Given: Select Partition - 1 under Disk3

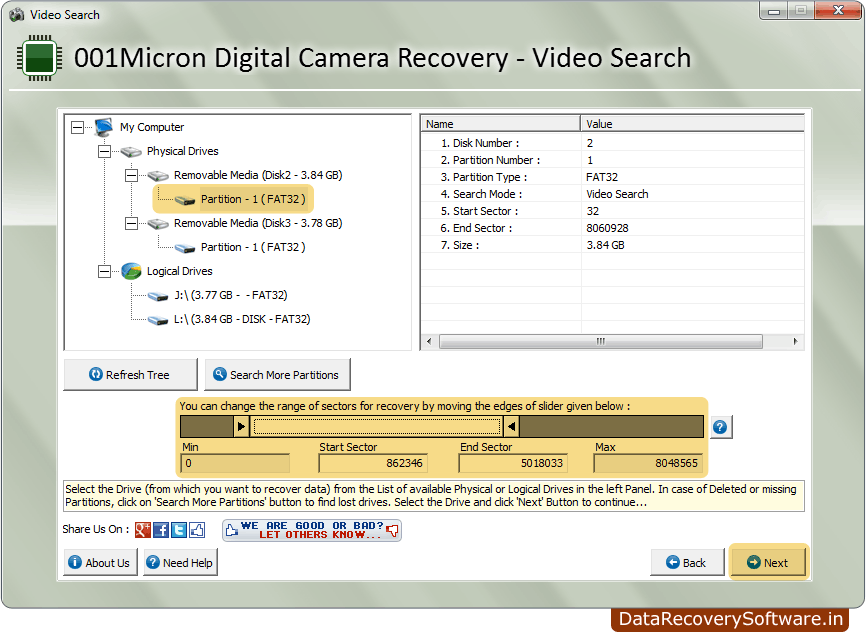Looking at the screenshot, I should tap(253, 247).
